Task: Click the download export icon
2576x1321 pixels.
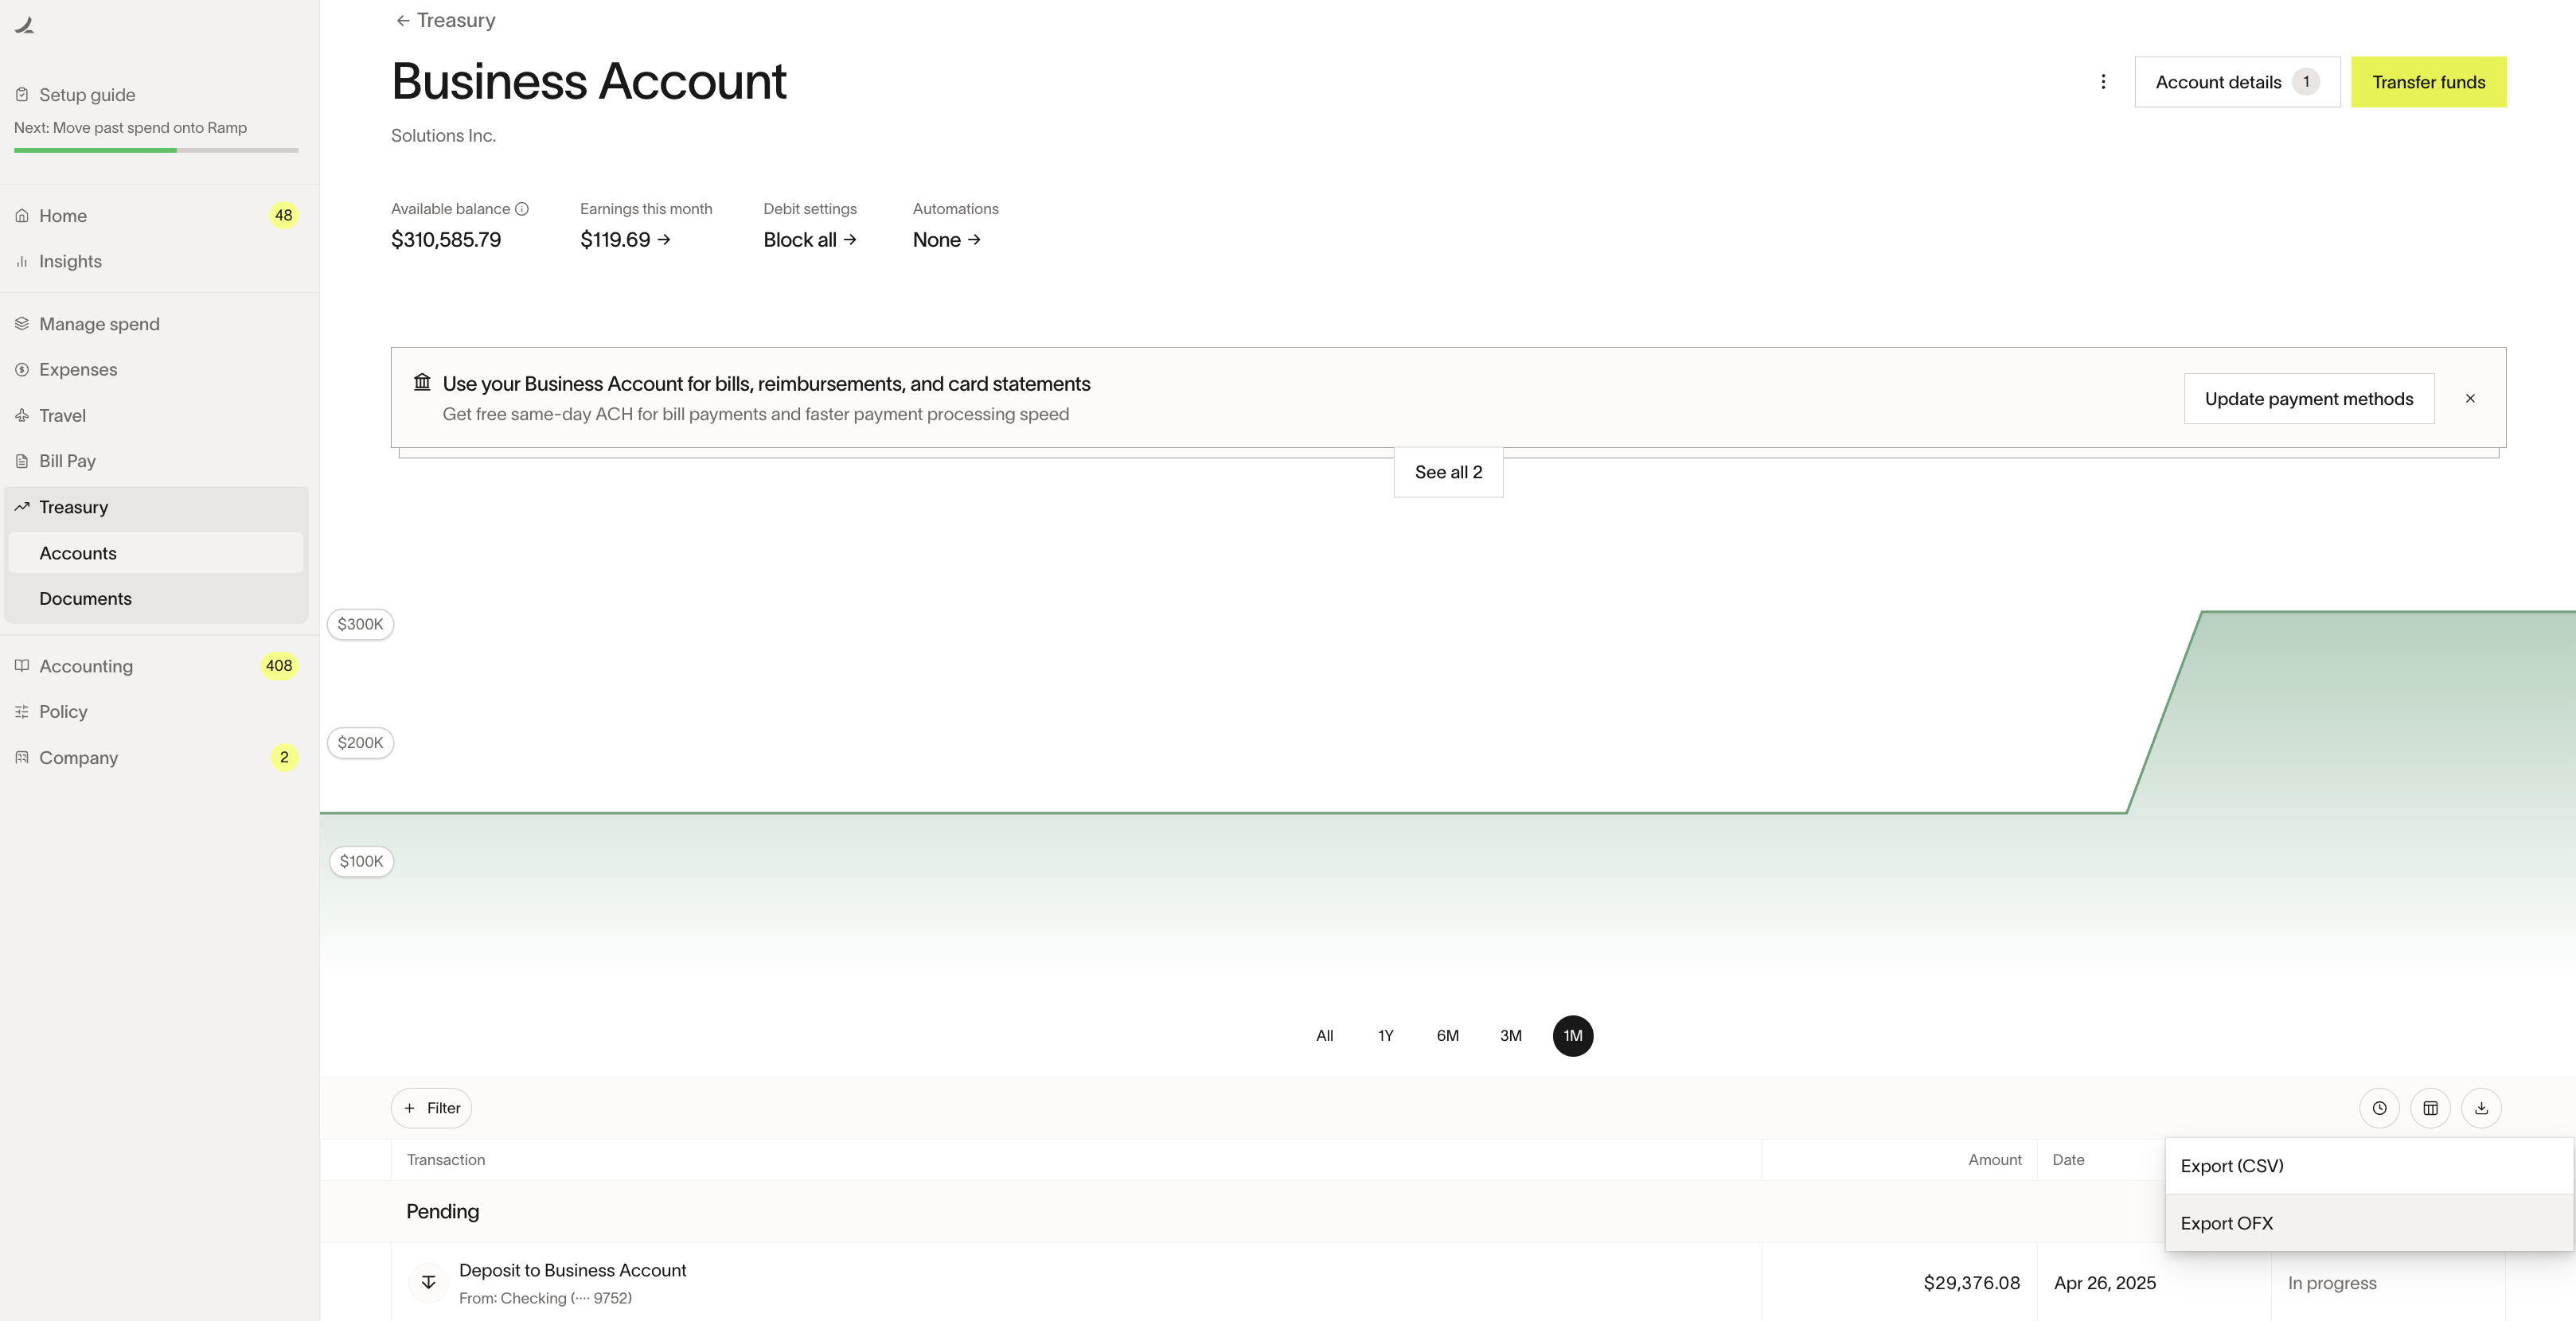Action: pyautogui.click(x=2481, y=1108)
